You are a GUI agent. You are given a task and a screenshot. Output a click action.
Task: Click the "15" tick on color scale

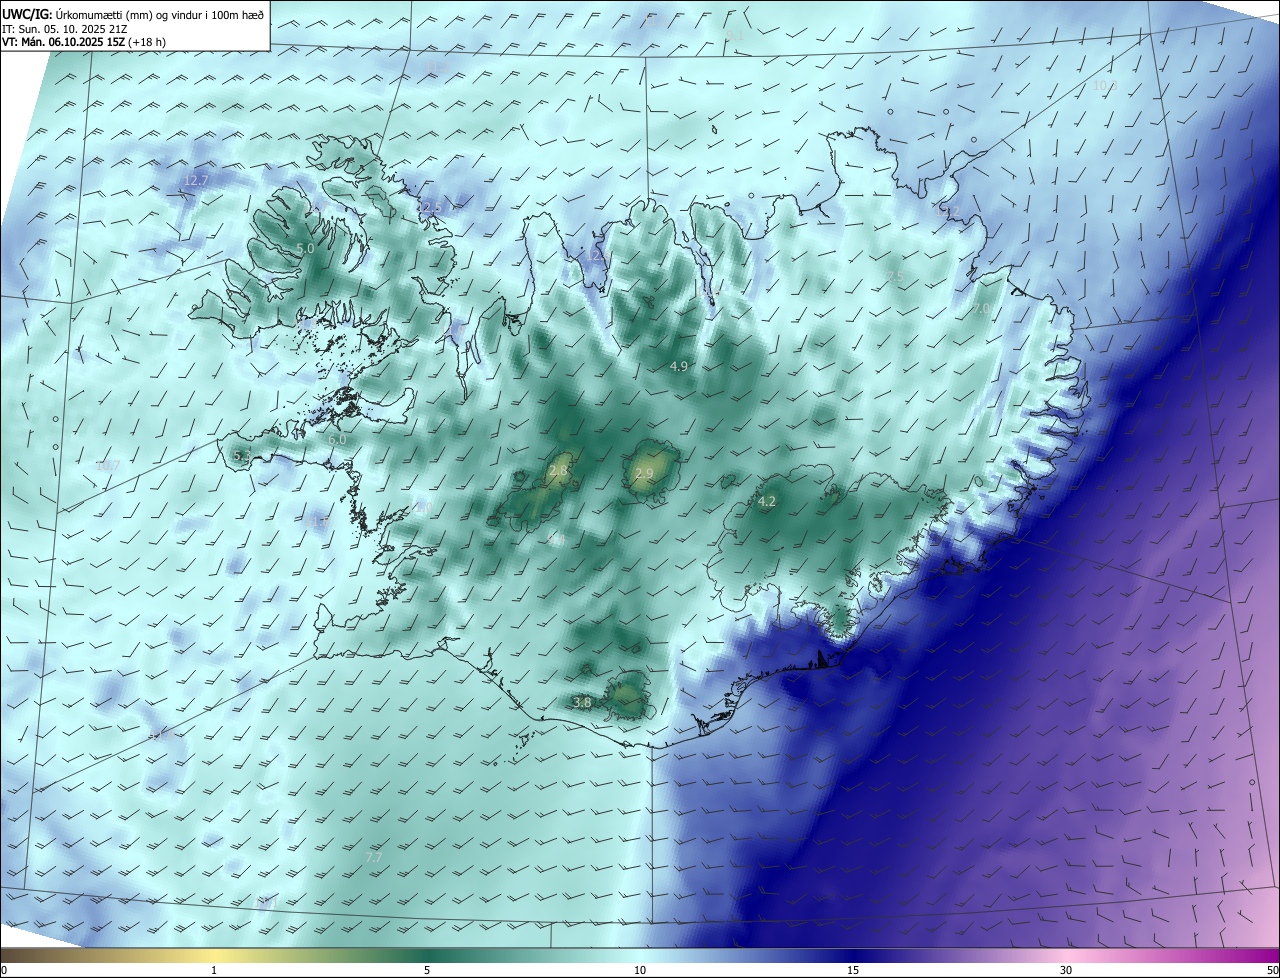[x=853, y=970]
